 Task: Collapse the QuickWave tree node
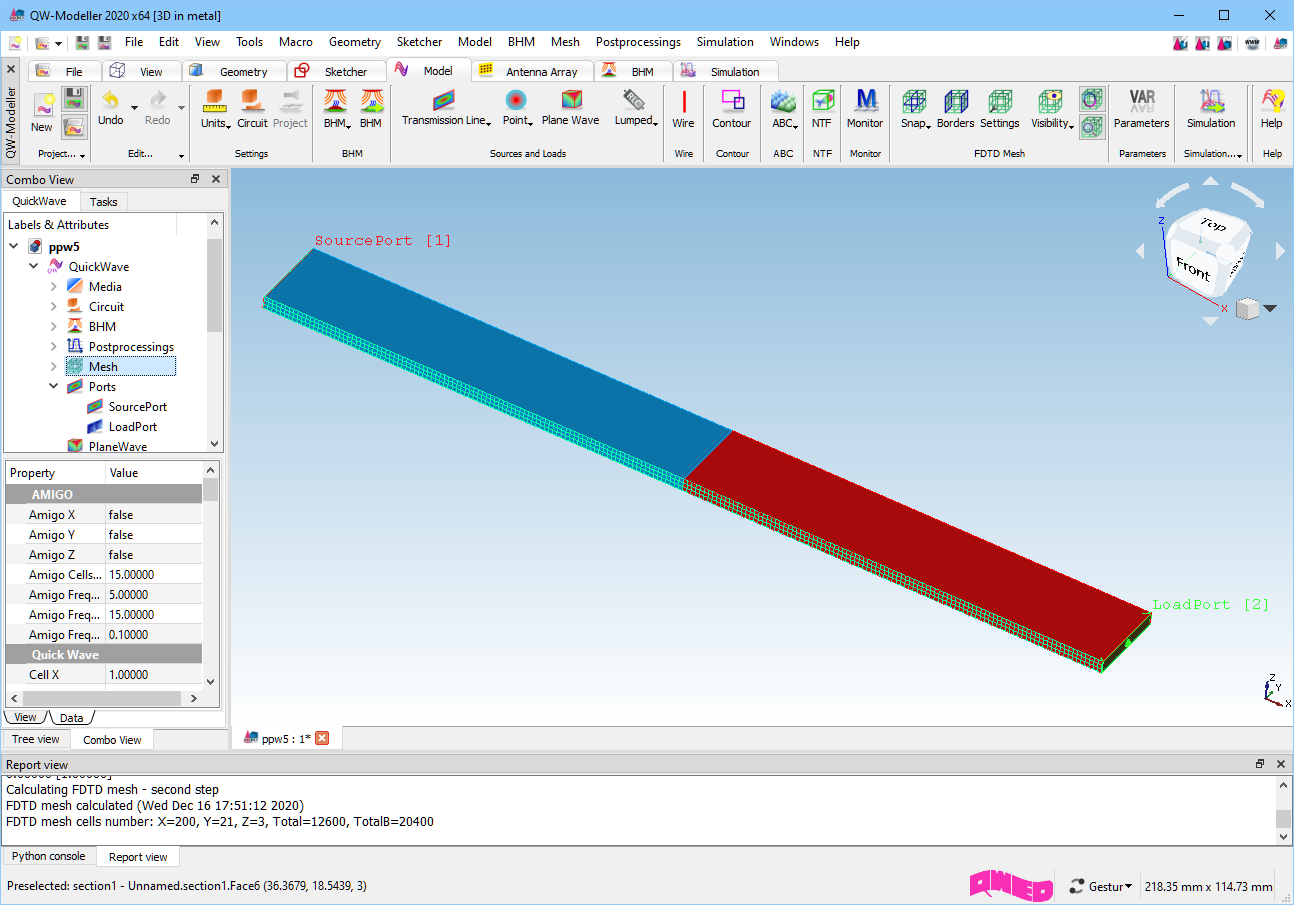[33, 267]
